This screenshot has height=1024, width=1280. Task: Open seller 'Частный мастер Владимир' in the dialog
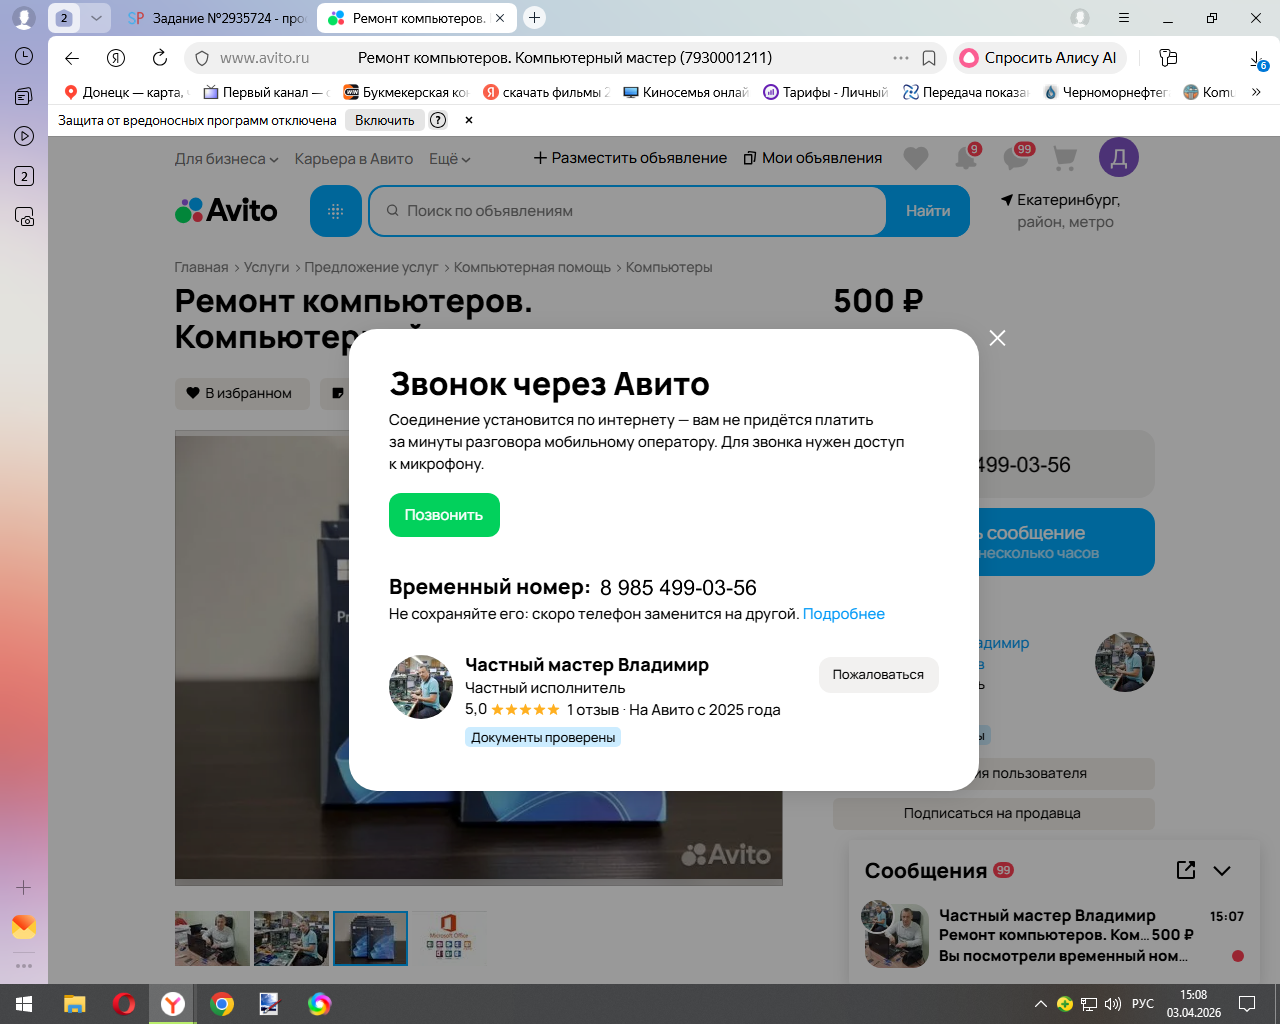(x=587, y=665)
